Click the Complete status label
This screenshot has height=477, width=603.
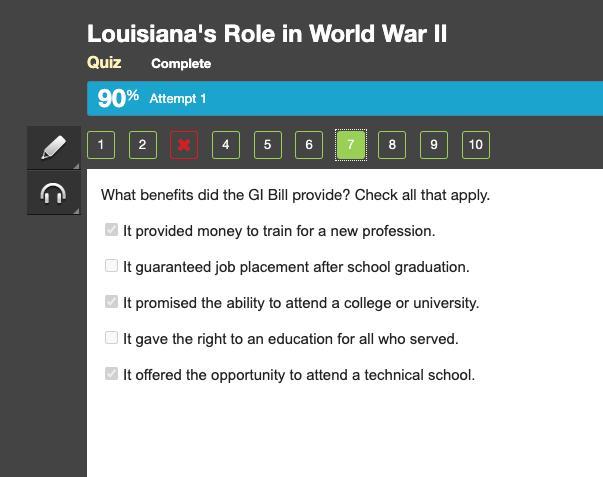coord(181,63)
